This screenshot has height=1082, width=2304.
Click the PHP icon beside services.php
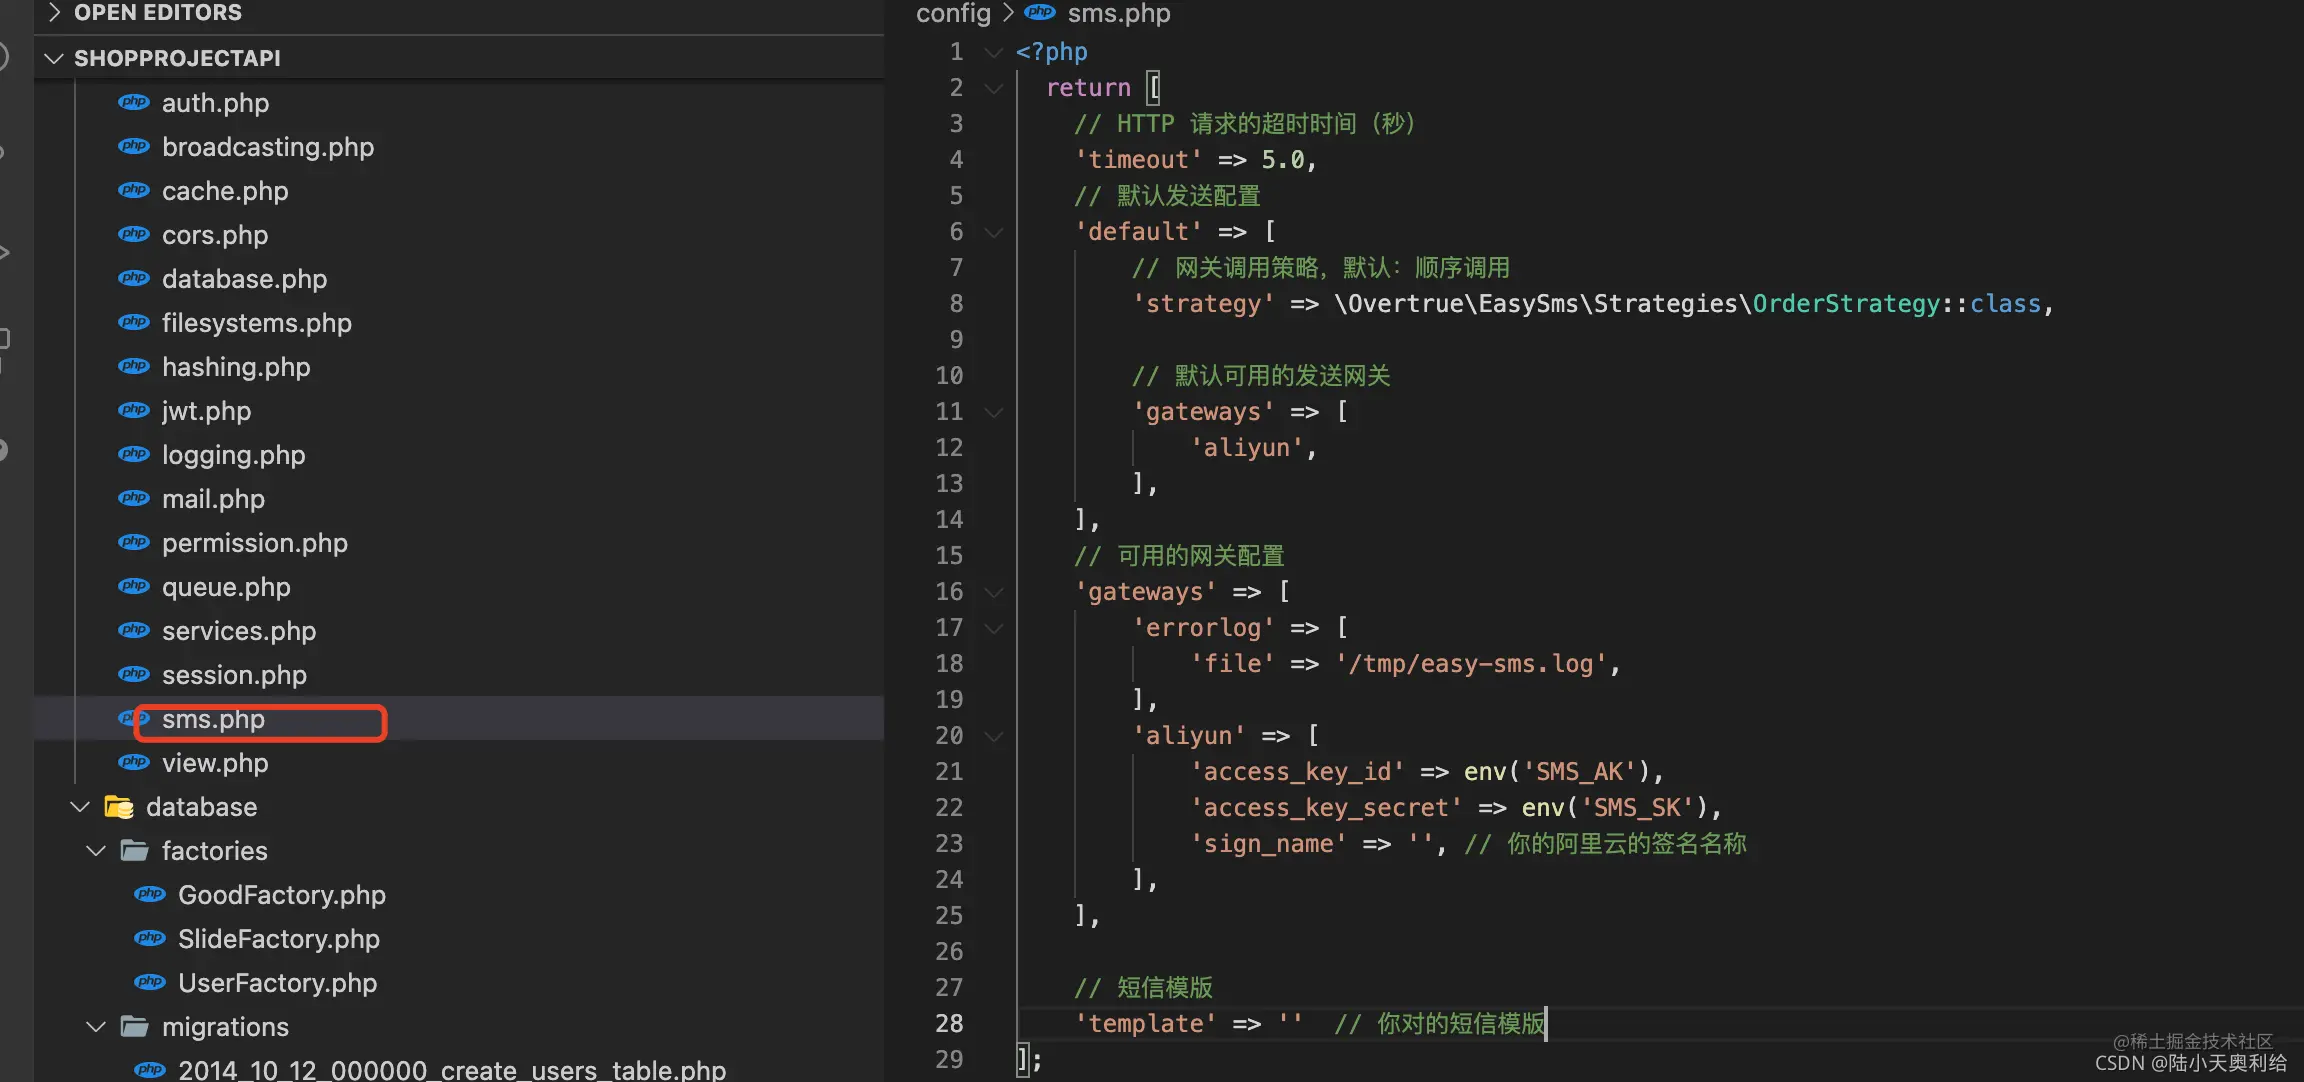(x=134, y=631)
